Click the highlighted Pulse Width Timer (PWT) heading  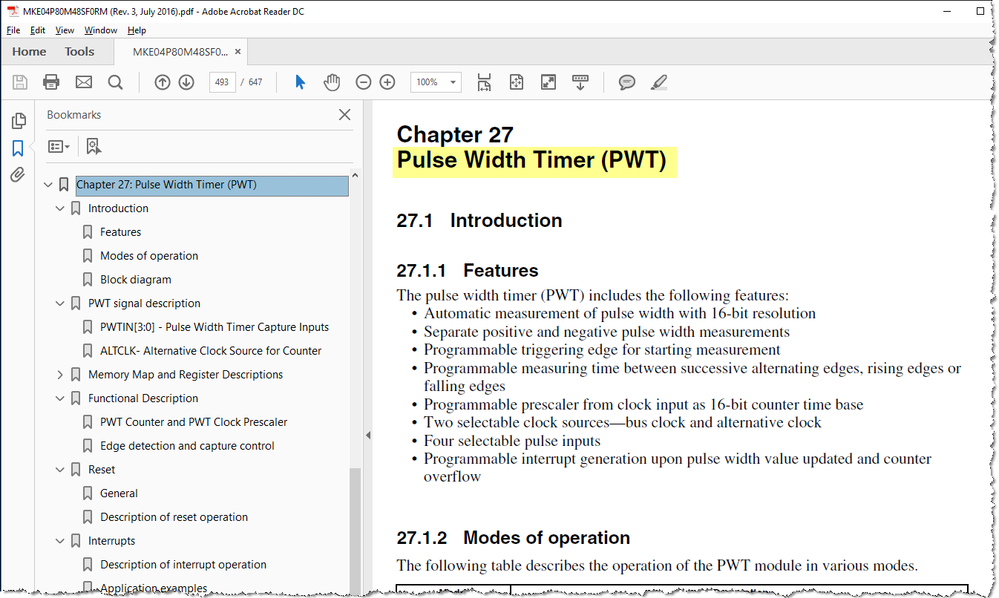(531, 160)
